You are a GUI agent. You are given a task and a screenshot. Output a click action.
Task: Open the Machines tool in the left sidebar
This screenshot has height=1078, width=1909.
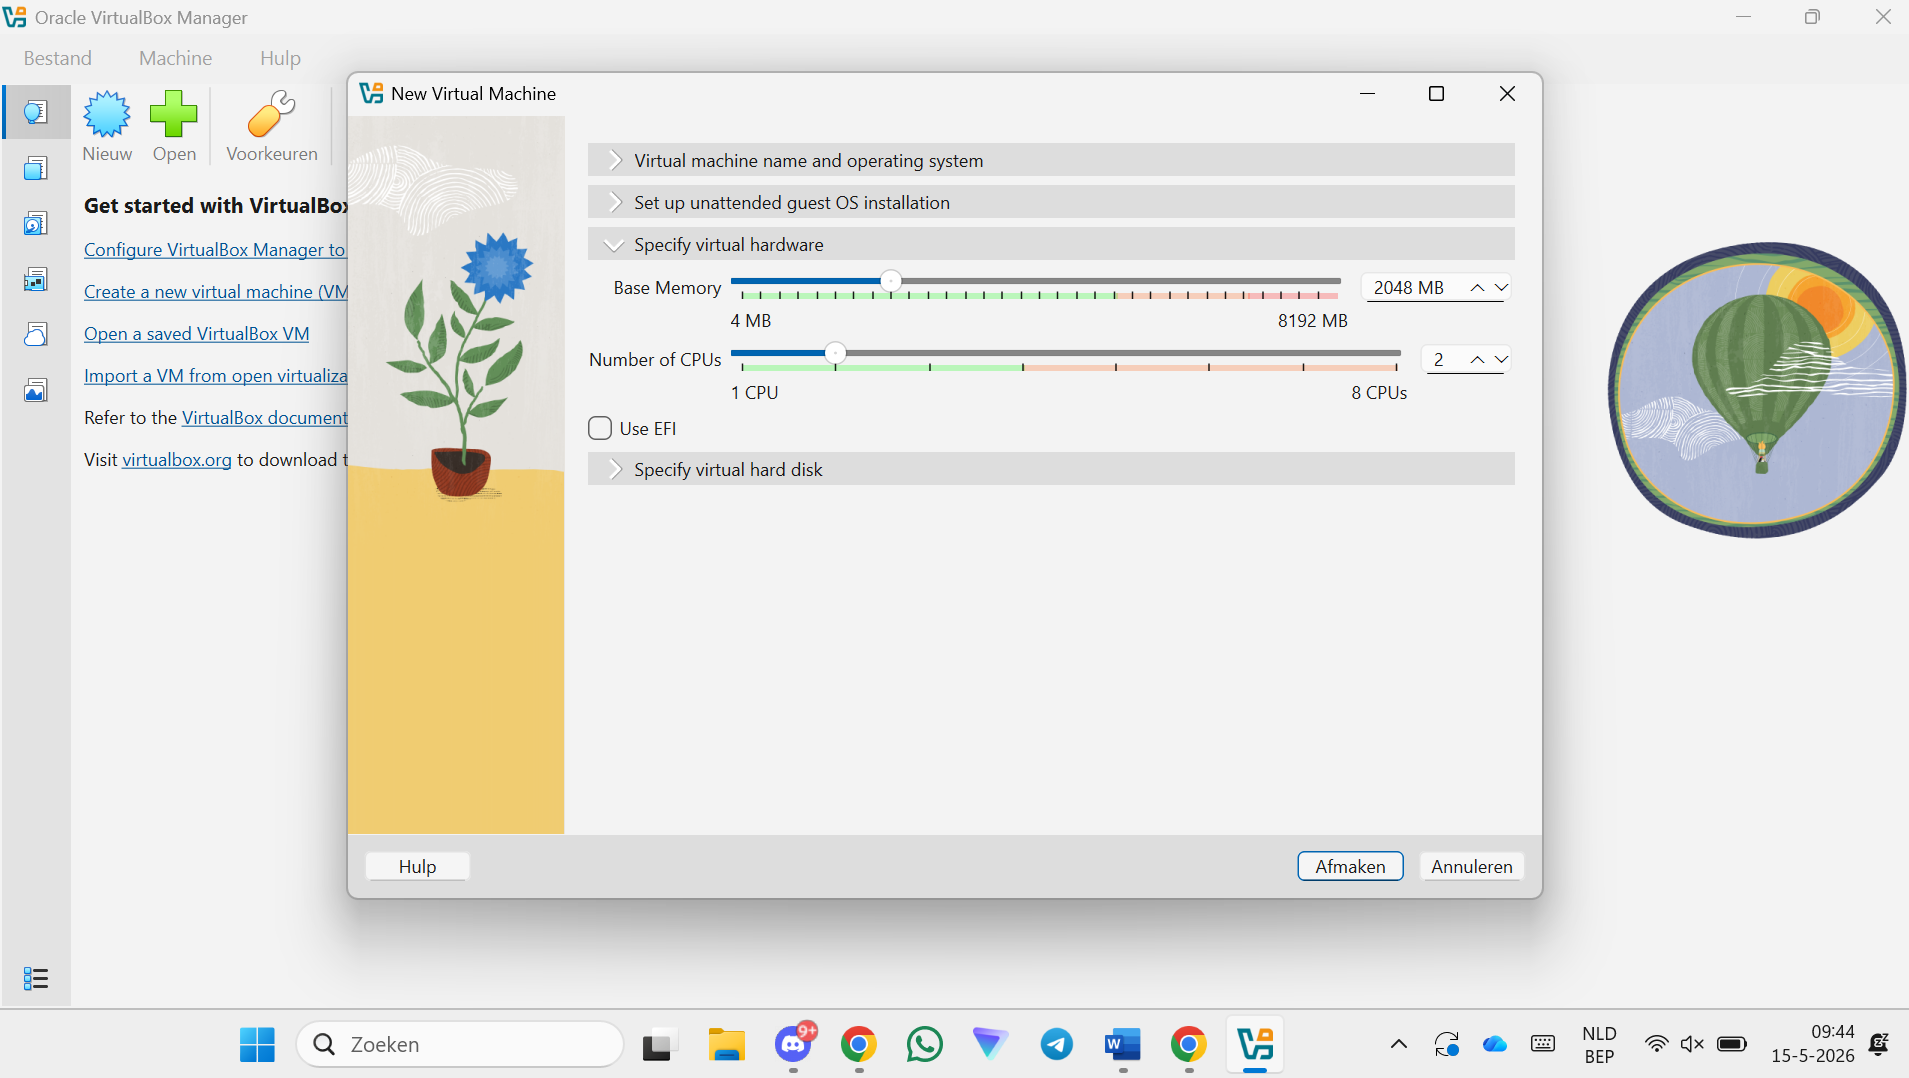[x=36, y=168]
